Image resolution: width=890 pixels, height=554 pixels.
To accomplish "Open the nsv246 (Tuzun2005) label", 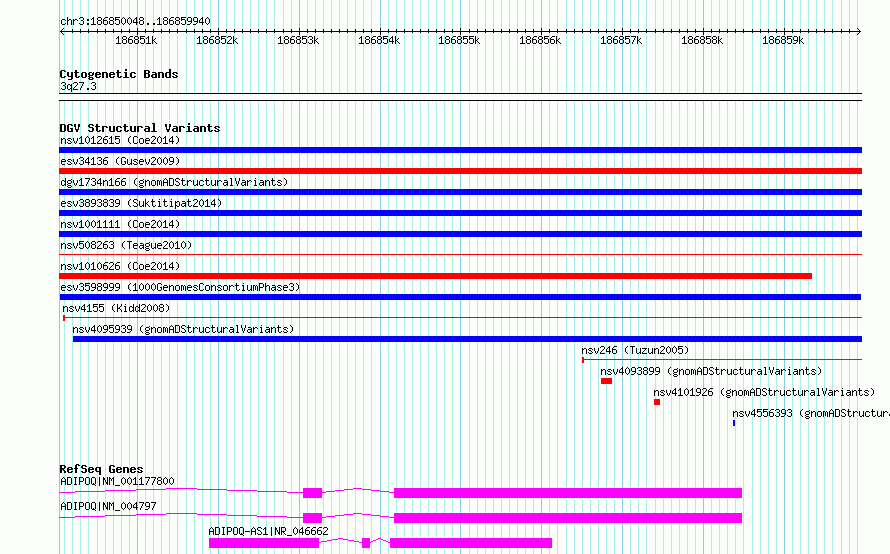I will pyautogui.click(x=635, y=350).
